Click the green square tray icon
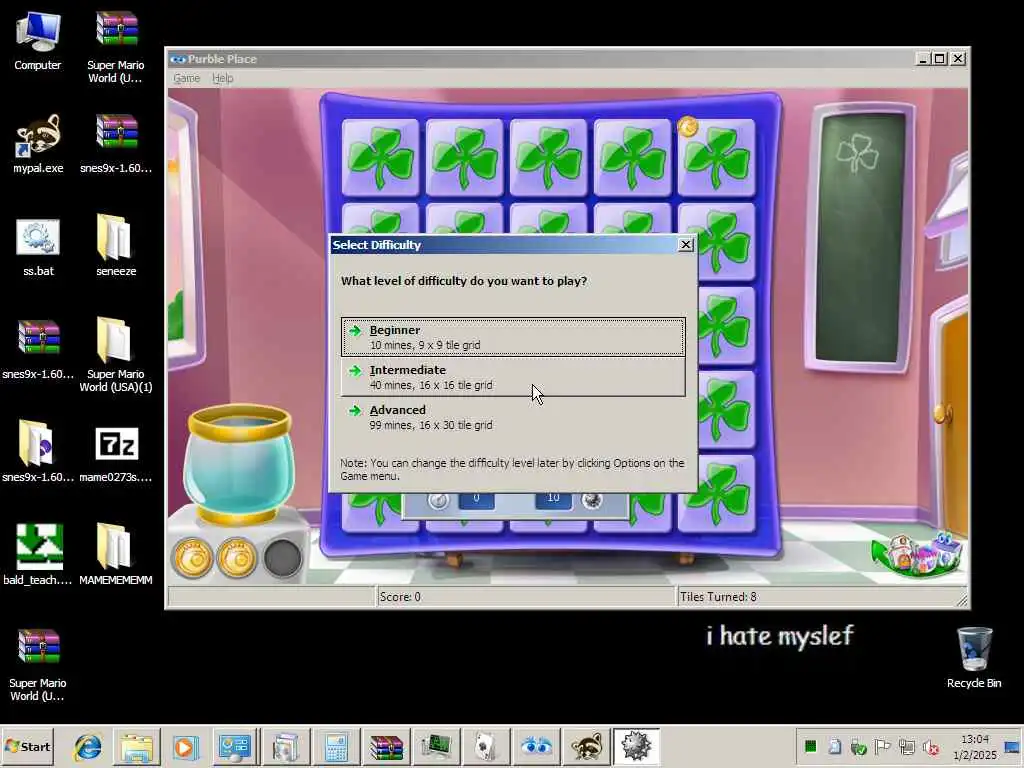Image resolution: width=1024 pixels, height=768 pixels. click(810, 746)
